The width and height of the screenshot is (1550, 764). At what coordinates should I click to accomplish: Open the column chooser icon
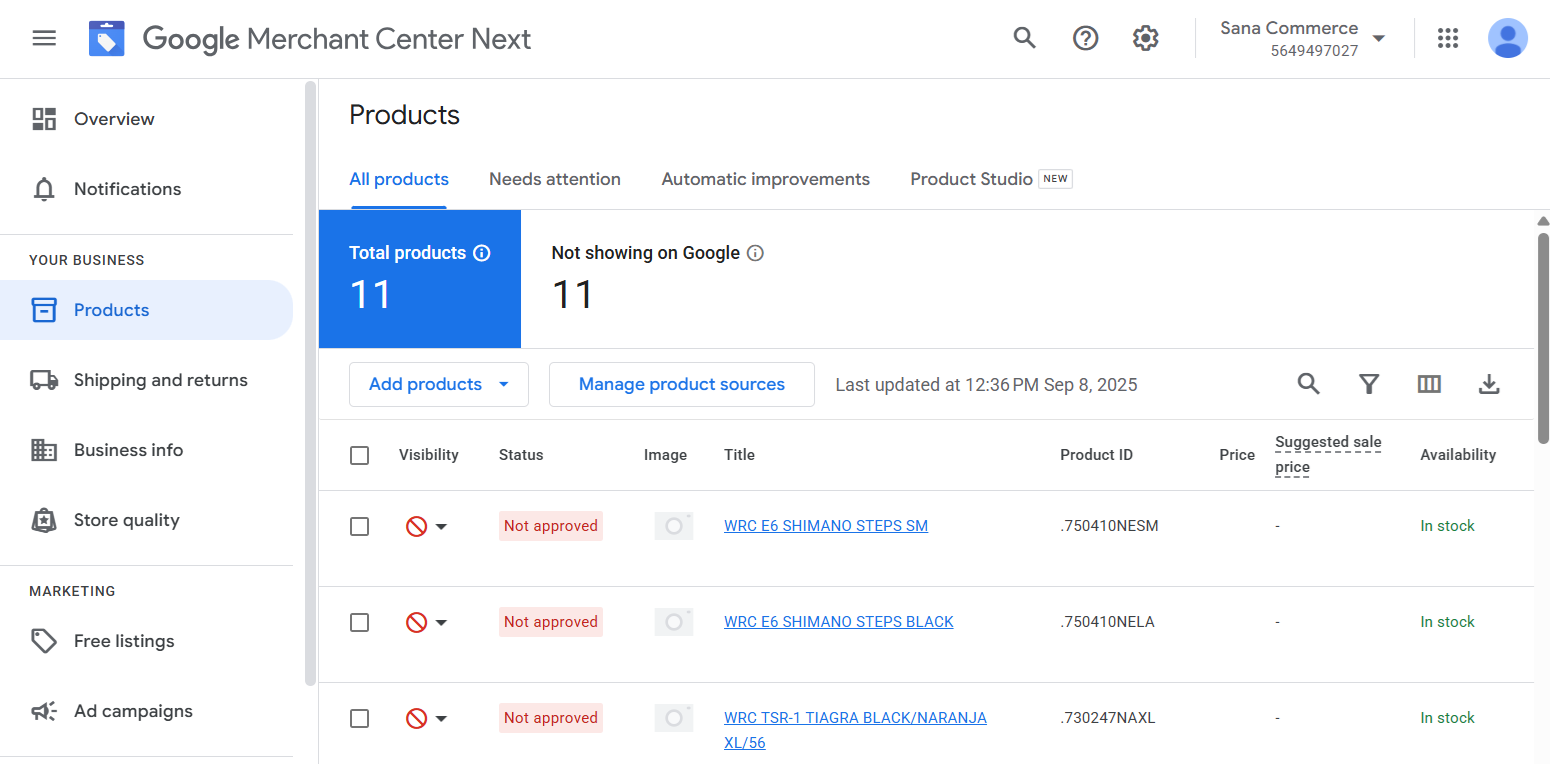1429,384
